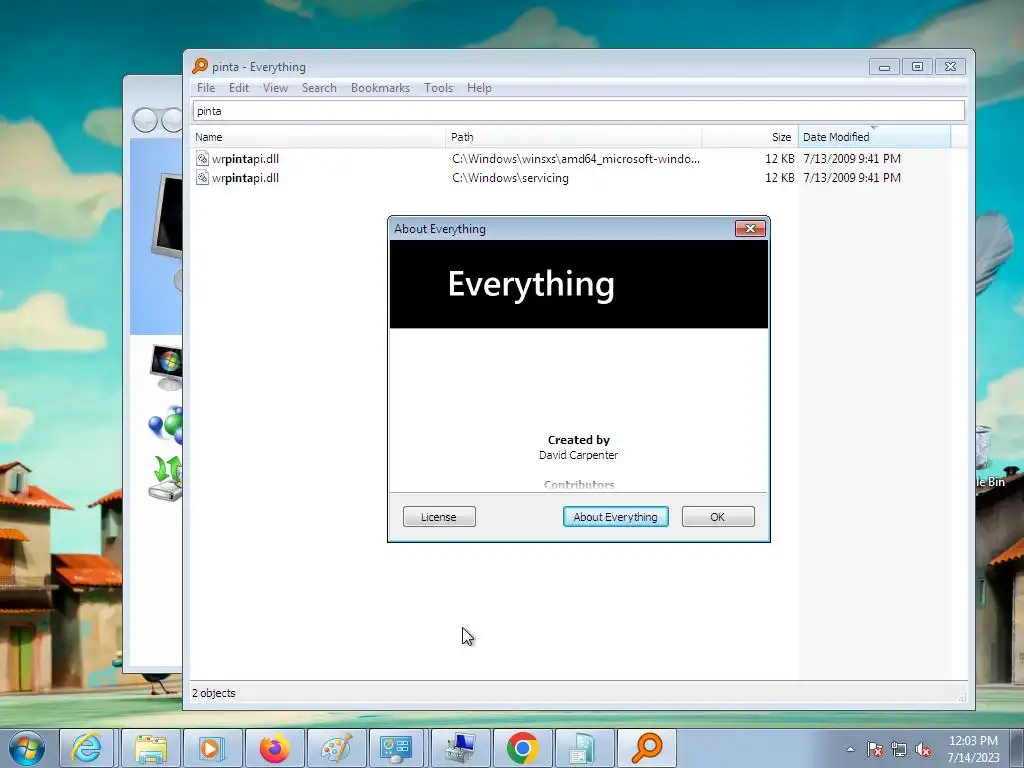This screenshot has width=1024, height=768.
Task: Open the Bookmarks menu
Action: (380, 88)
